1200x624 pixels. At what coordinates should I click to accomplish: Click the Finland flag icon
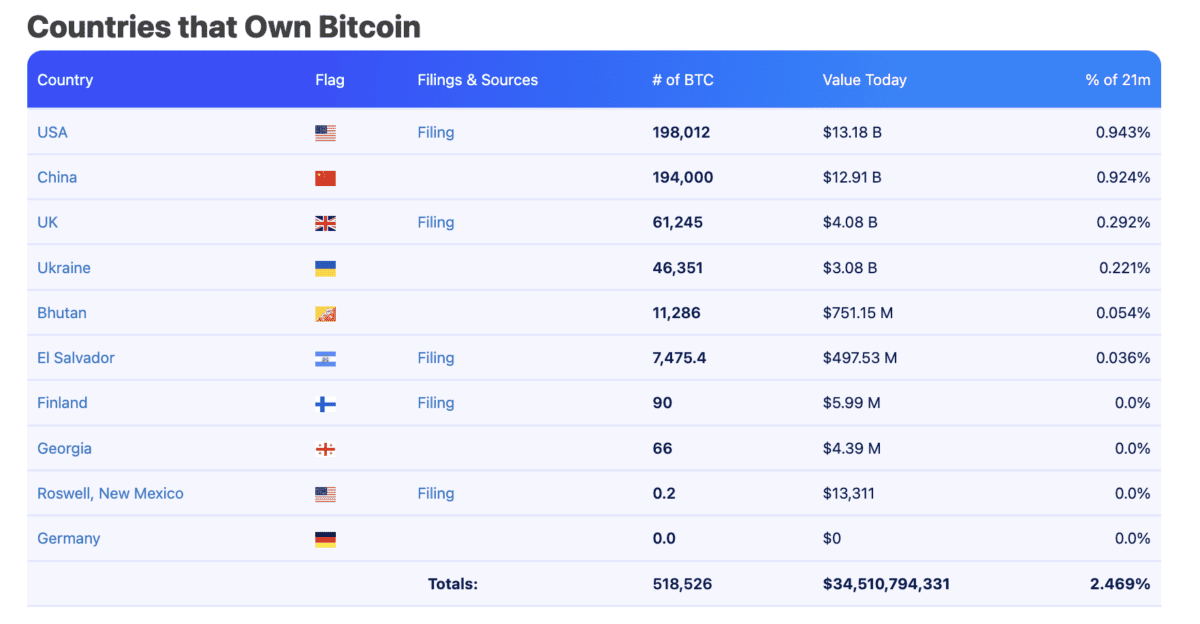(325, 402)
